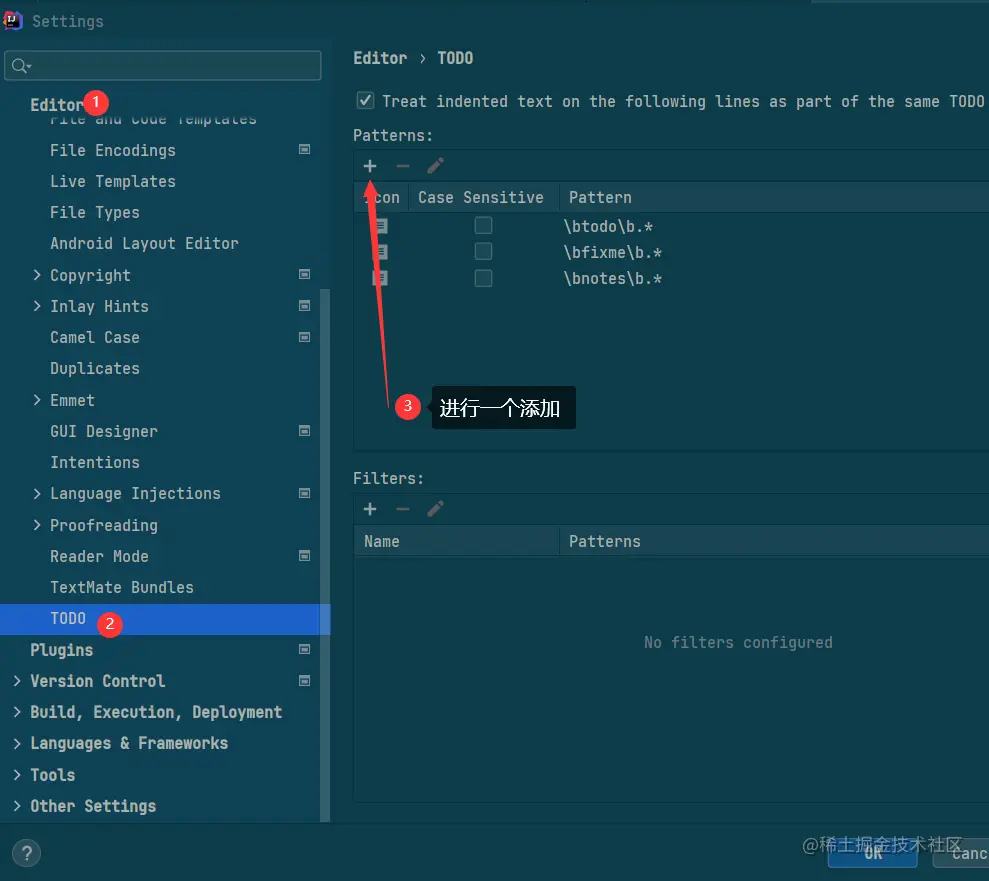The height and width of the screenshot is (881, 989).
Task: Click the icon of the \bfixme\b.* pattern row
Action: 380,252
